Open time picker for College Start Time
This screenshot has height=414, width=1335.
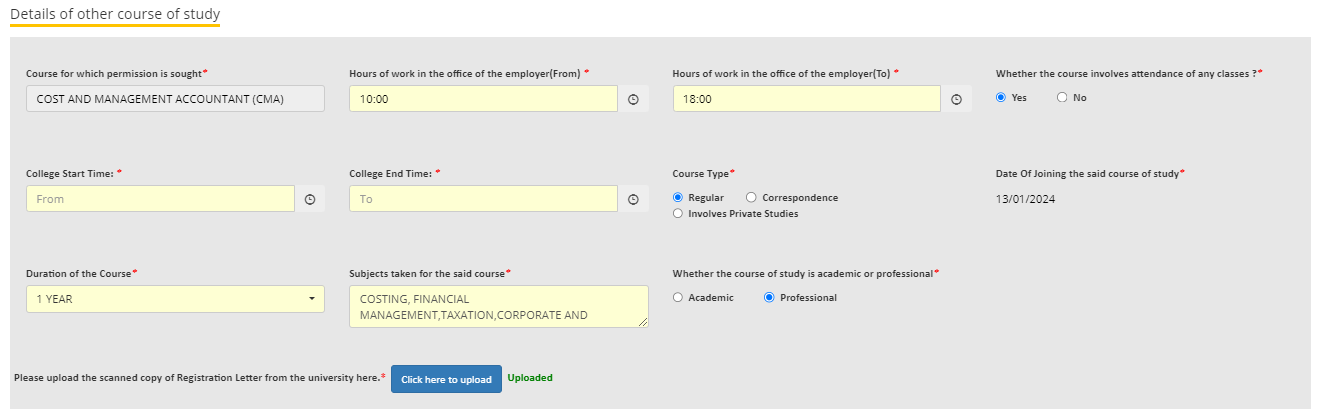(x=310, y=199)
